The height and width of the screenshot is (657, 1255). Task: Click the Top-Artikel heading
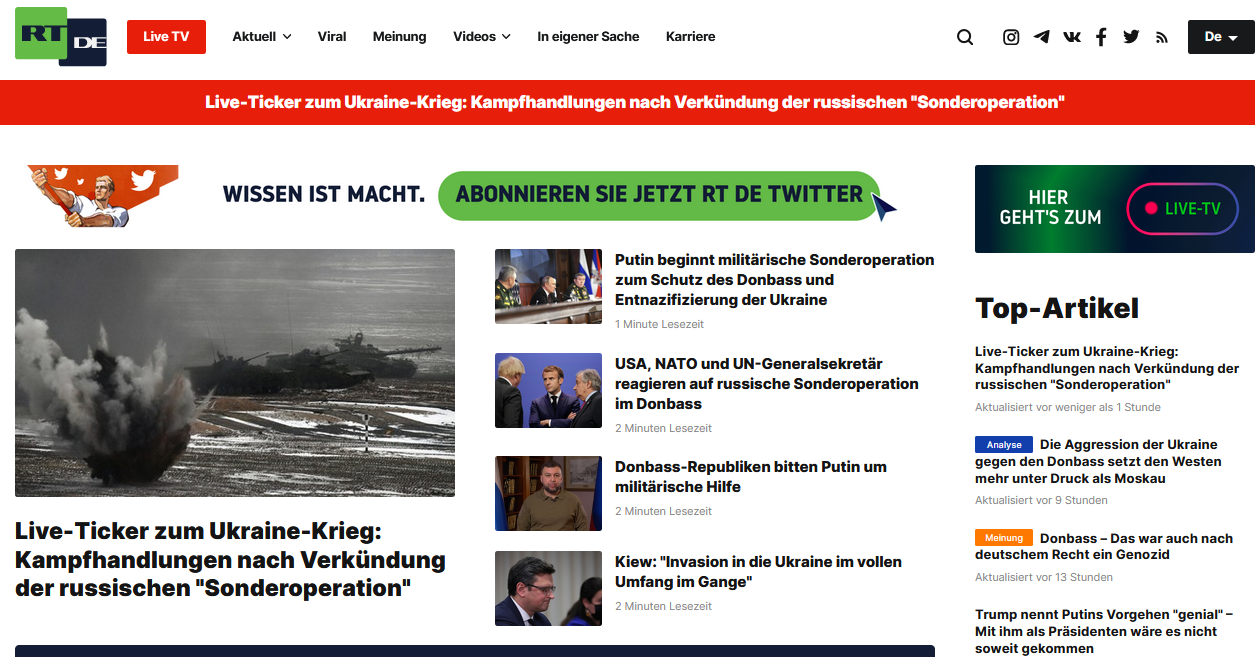tap(1057, 308)
